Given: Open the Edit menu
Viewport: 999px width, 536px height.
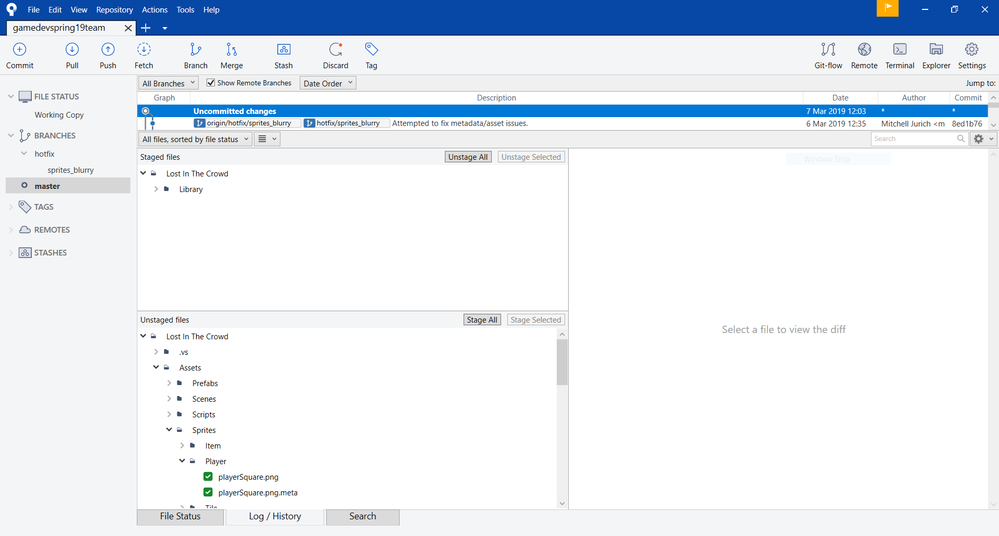Looking at the screenshot, I should pos(55,10).
